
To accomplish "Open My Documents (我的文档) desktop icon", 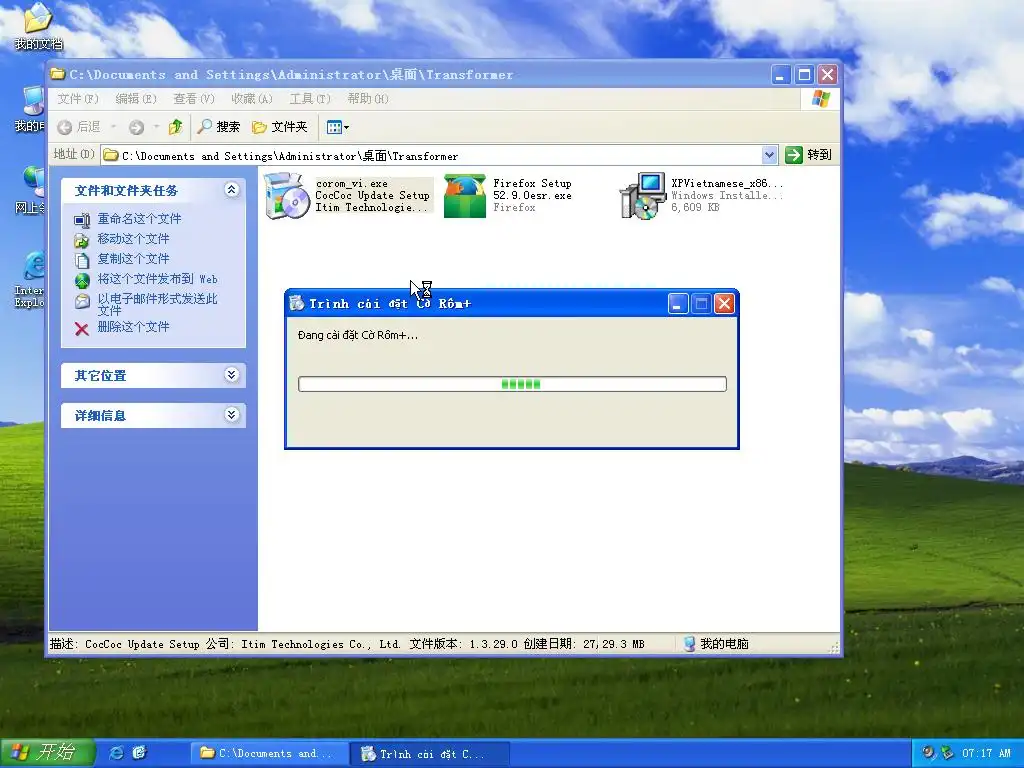I will pos(39,25).
